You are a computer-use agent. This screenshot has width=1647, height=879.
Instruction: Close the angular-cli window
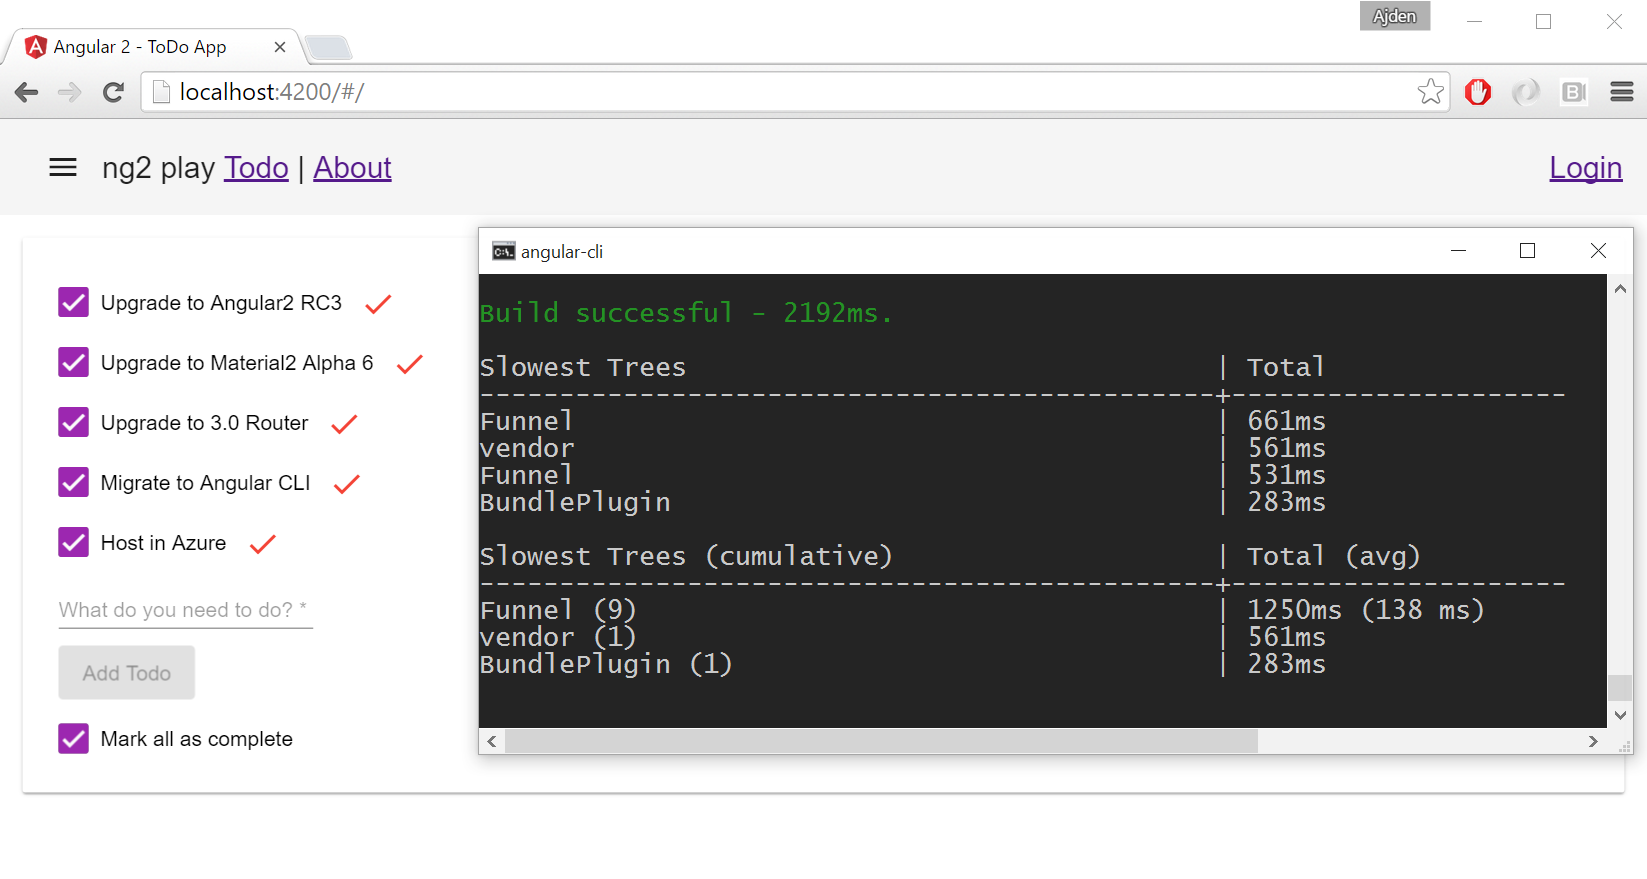click(1598, 251)
